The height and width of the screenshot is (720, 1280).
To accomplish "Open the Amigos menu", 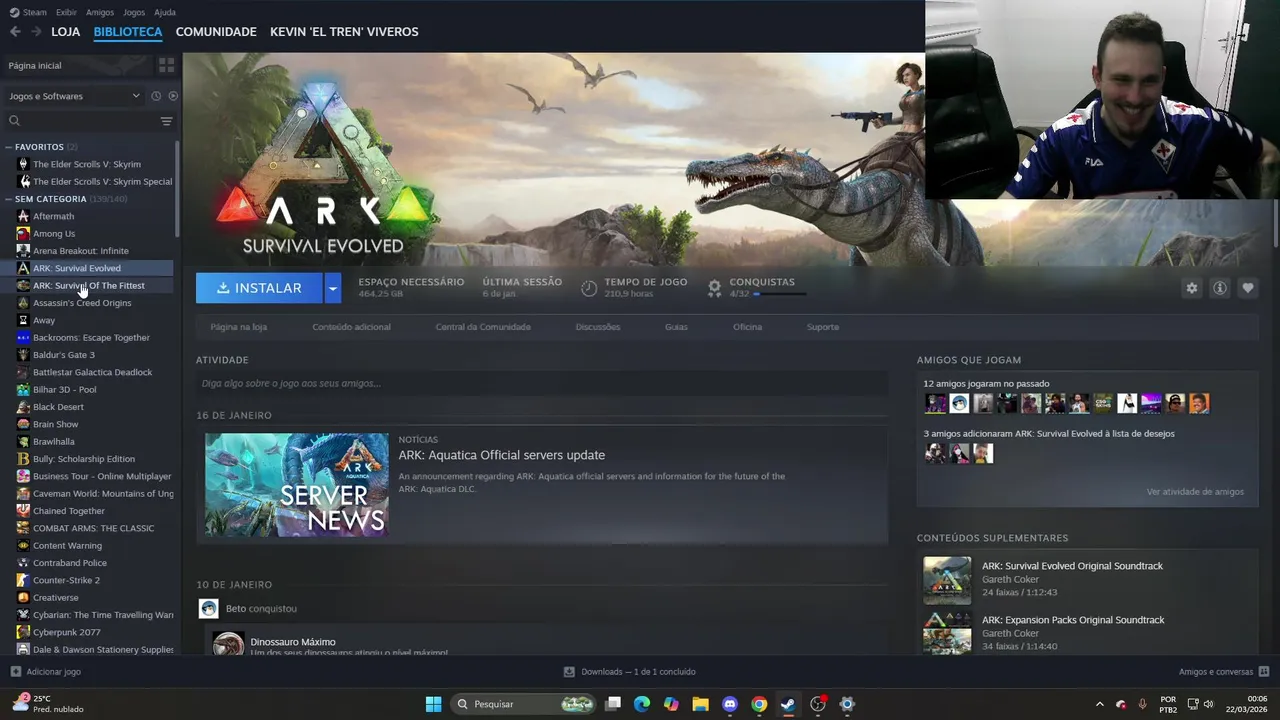I will pos(100,12).
